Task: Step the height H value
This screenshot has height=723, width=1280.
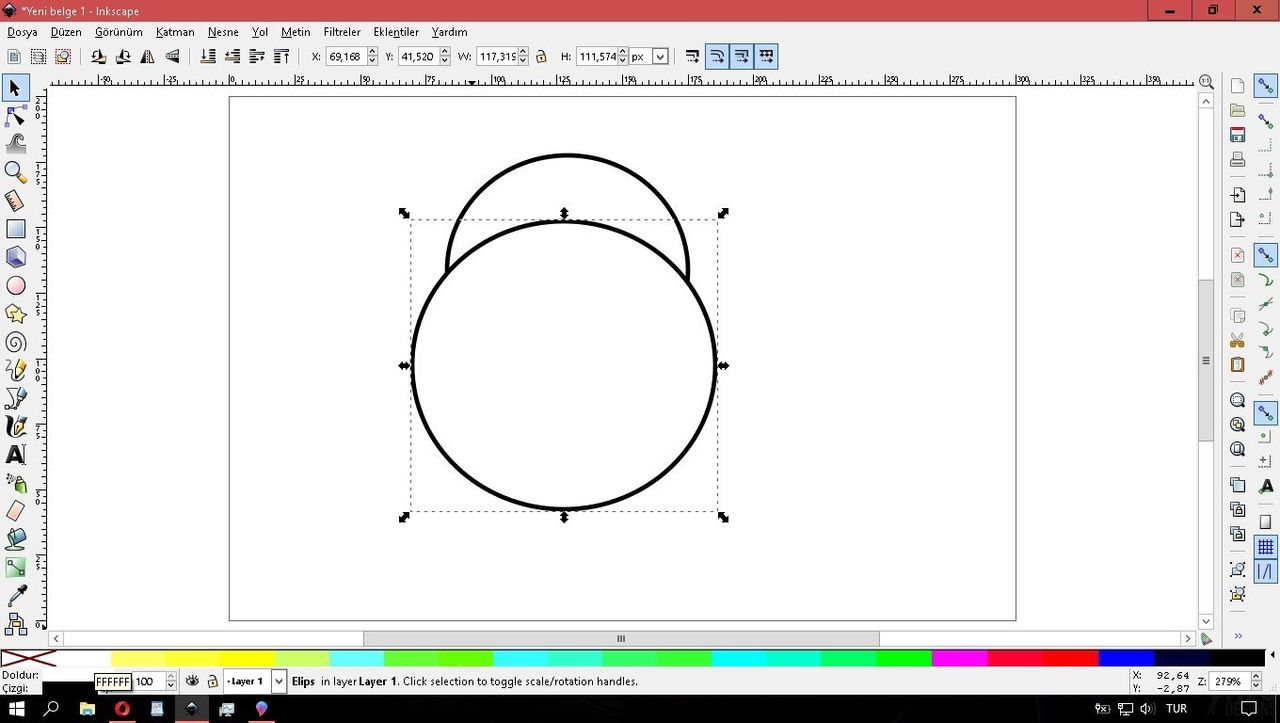Action: (623, 57)
